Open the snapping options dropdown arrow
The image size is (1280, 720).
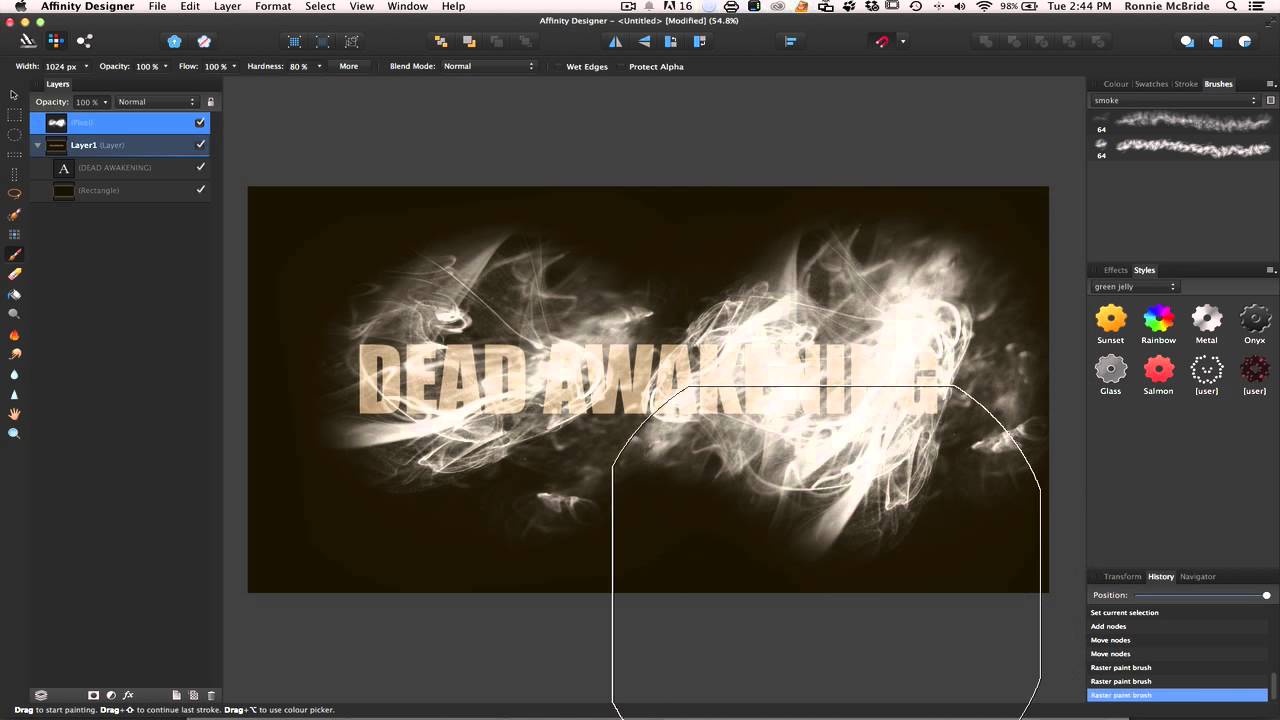[903, 41]
